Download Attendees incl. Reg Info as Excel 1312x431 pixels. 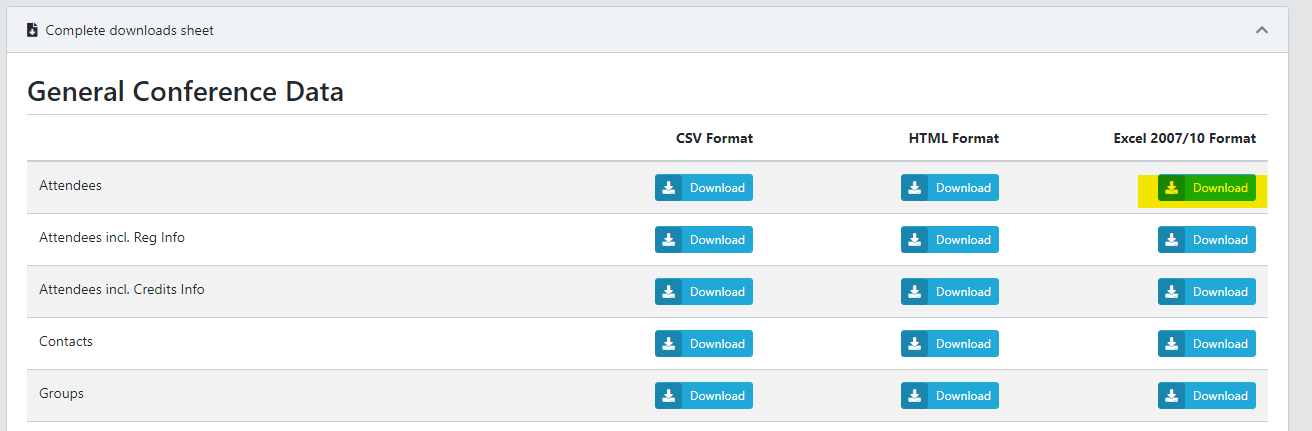pyautogui.click(x=1207, y=240)
